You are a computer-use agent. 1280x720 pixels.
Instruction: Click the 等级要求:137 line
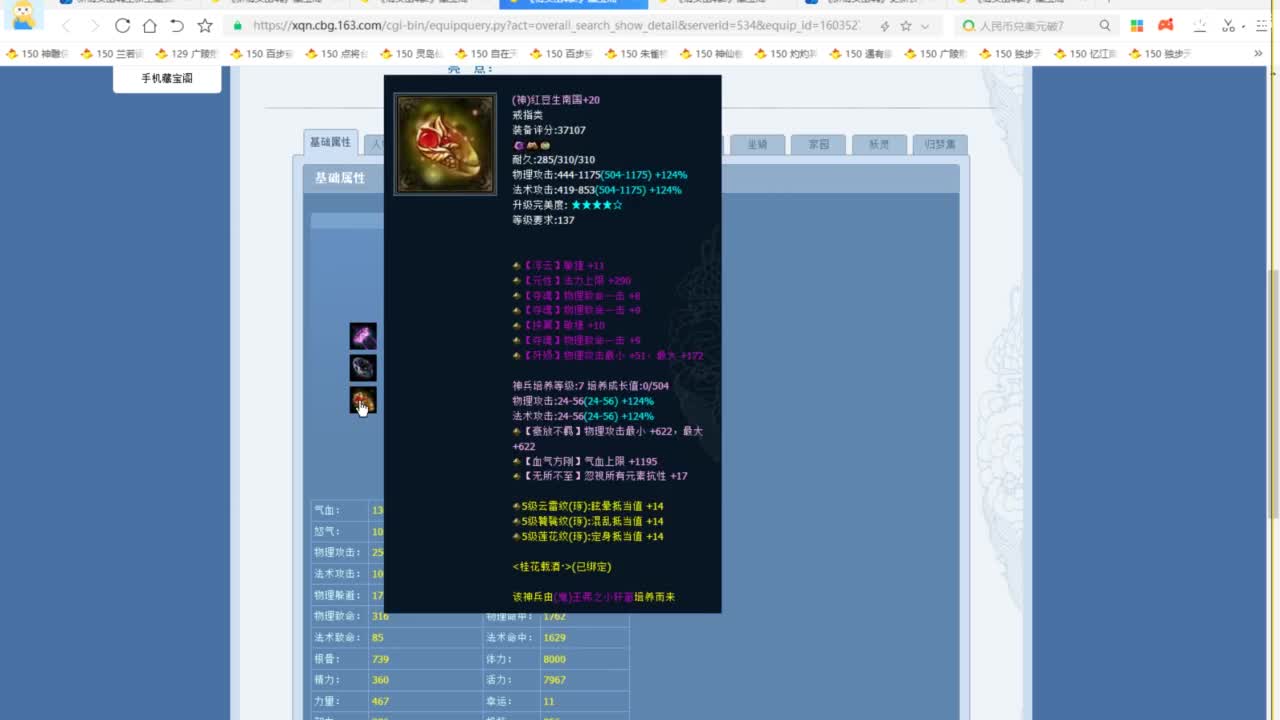point(543,220)
